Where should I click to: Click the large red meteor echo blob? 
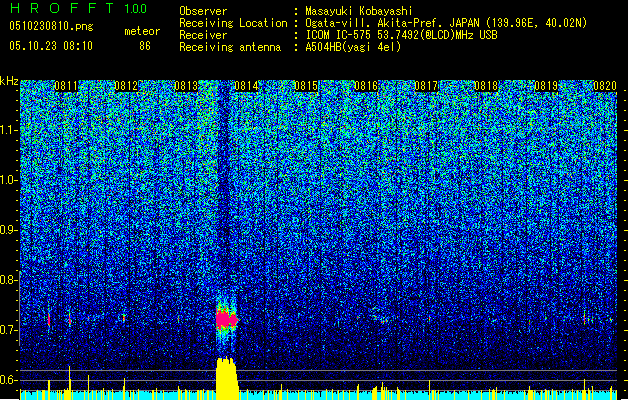tap(227, 320)
